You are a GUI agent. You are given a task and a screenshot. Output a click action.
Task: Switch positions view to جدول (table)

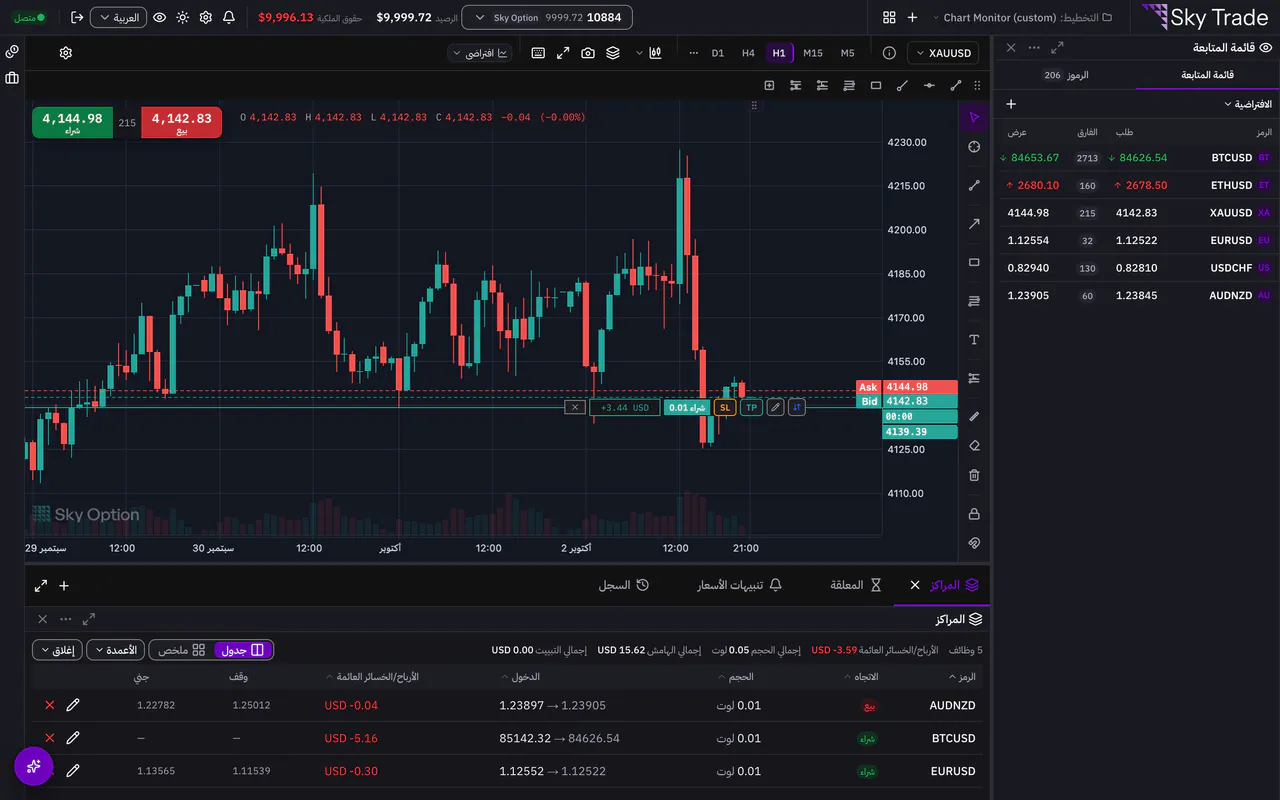click(243, 650)
